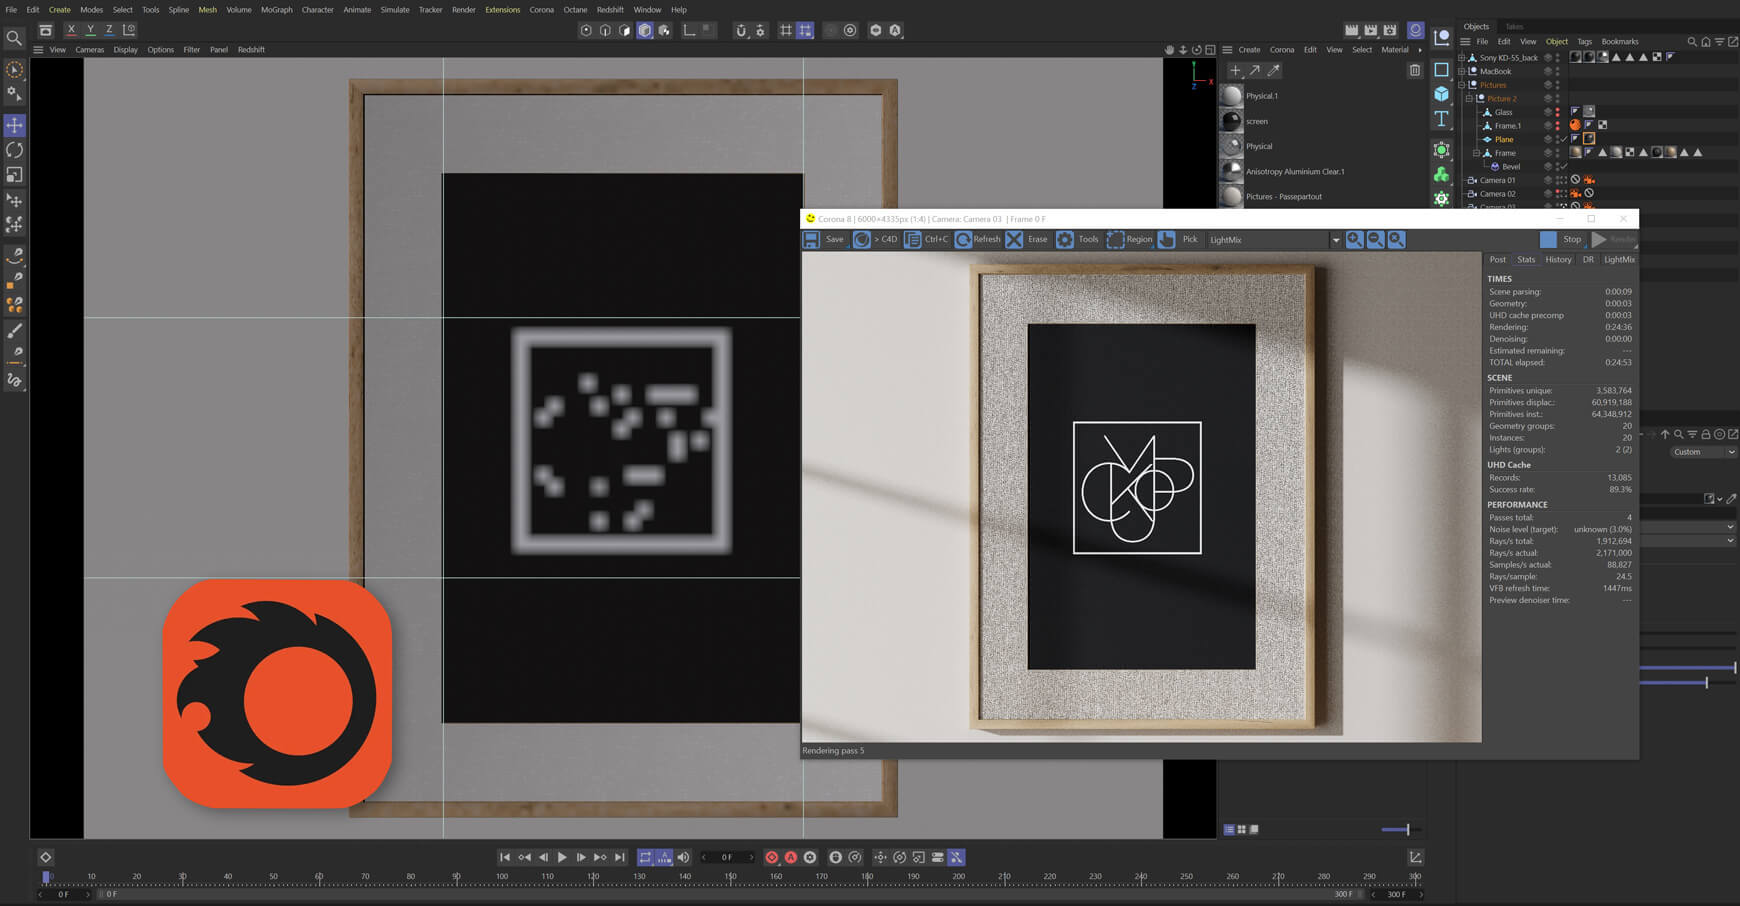This screenshot has width=1740, height=906.
Task: Click the material eyedropper icon
Action: pos(1273,70)
